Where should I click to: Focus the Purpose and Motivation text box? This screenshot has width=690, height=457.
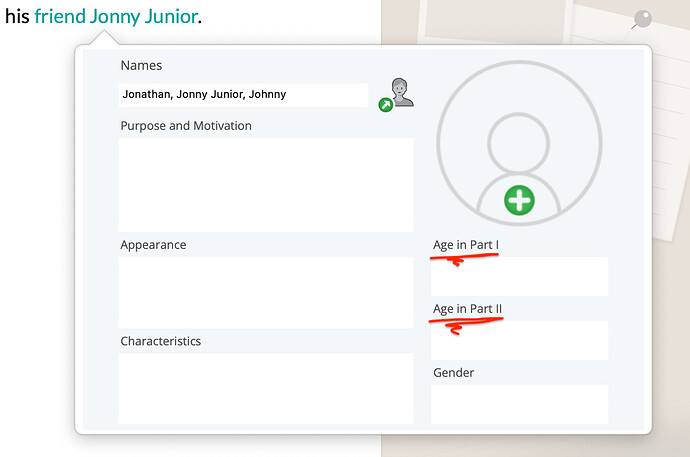coord(265,184)
